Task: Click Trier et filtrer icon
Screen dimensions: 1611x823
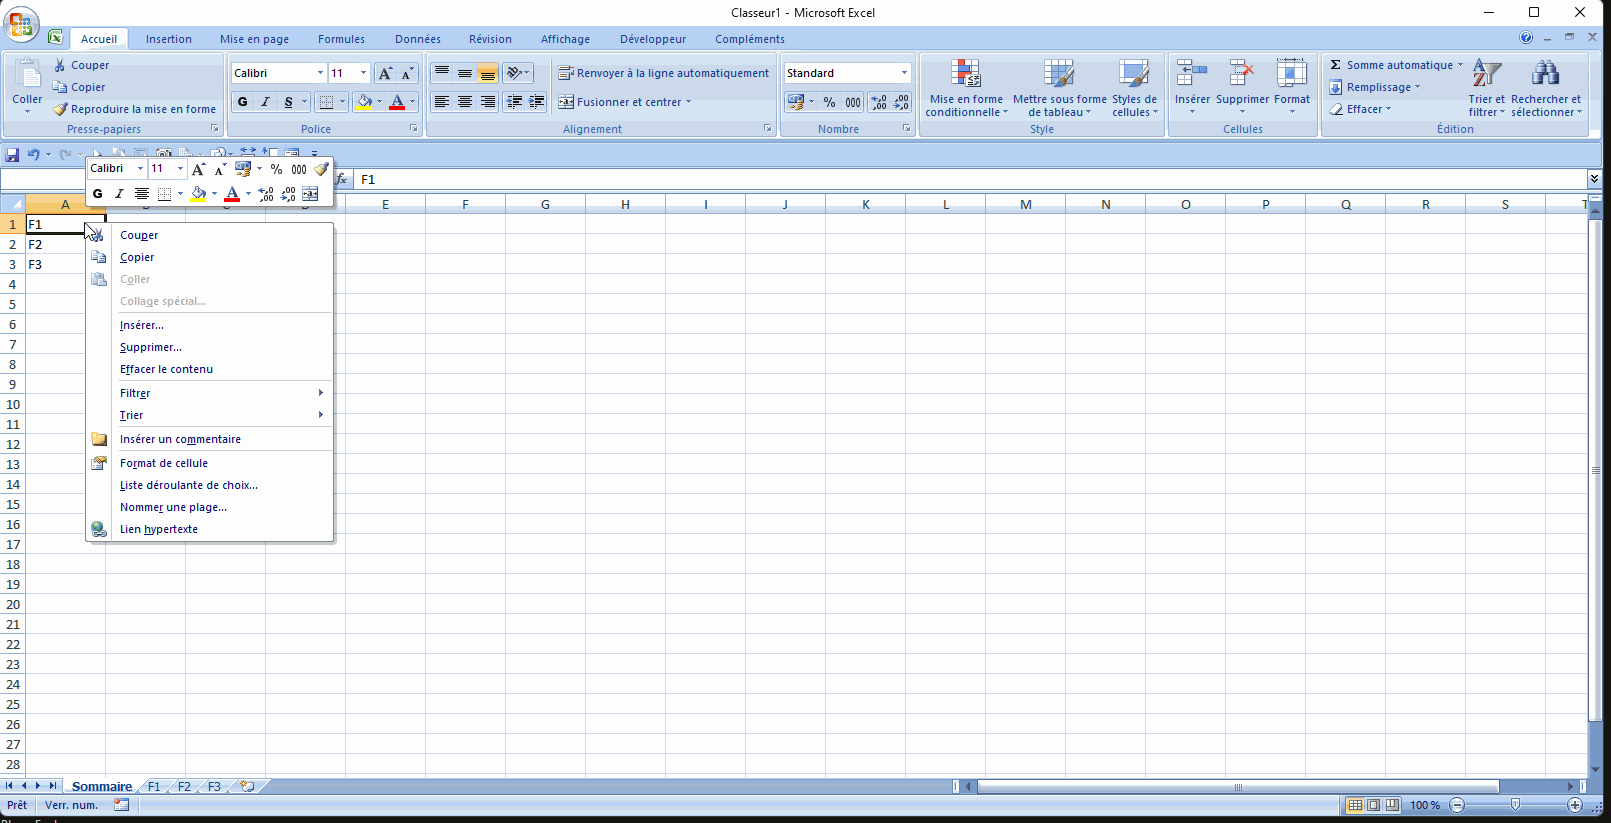Action: coord(1486,75)
